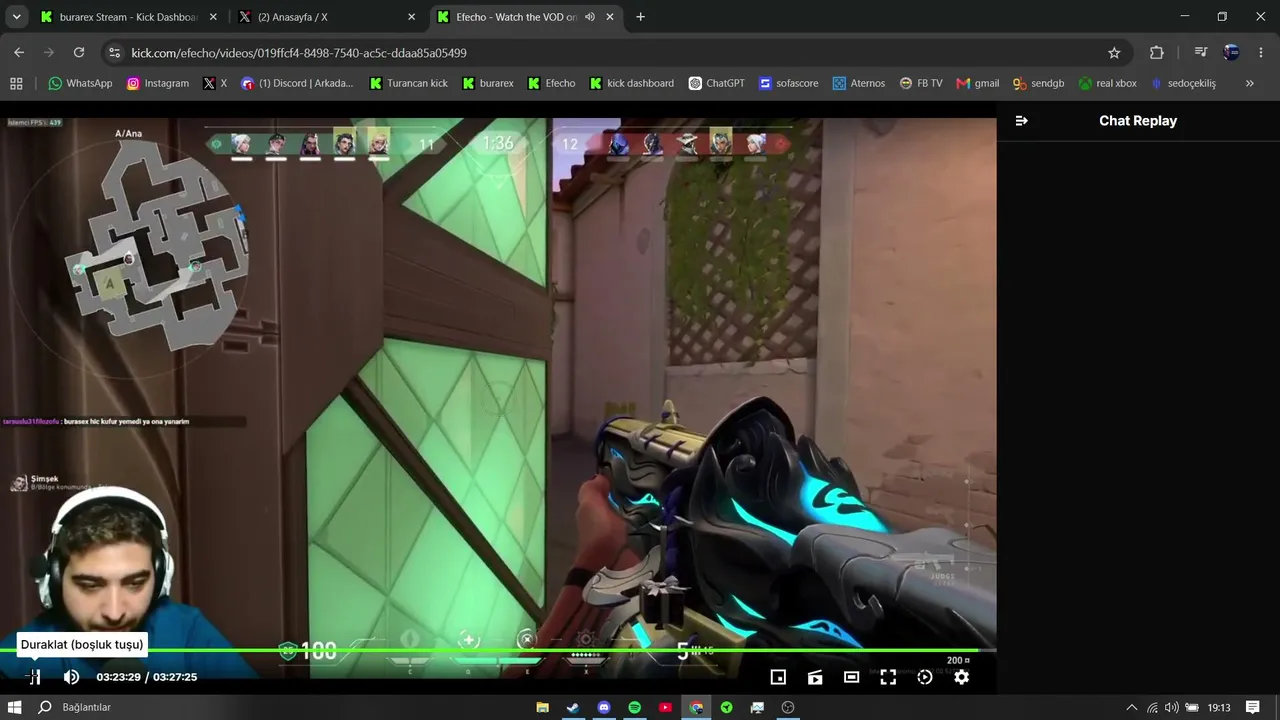Pause the video with the play/pause button

pos(34,677)
